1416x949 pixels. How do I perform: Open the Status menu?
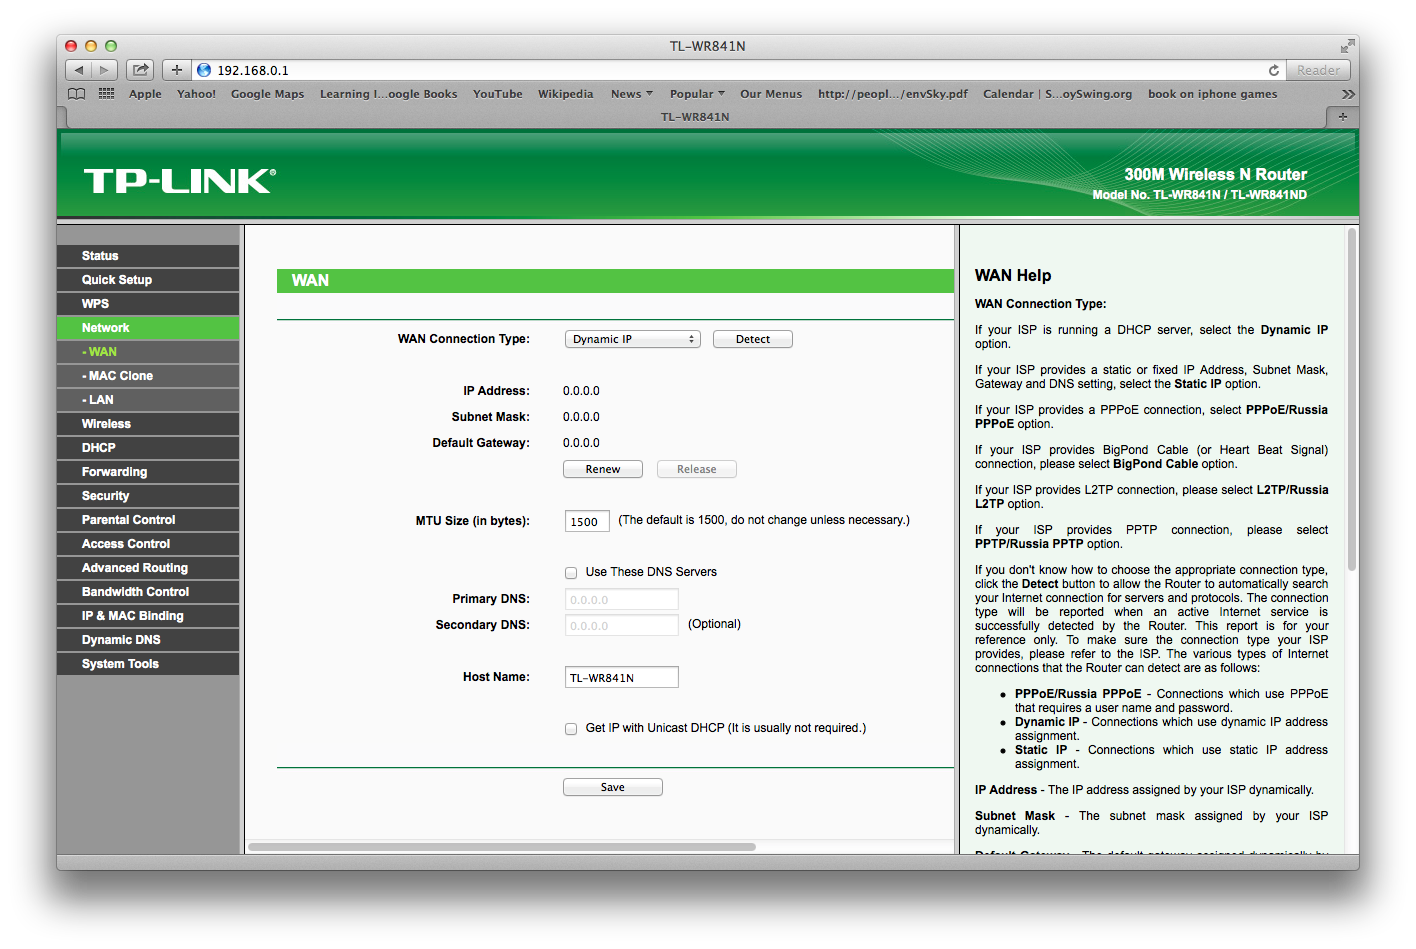point(148,256)
